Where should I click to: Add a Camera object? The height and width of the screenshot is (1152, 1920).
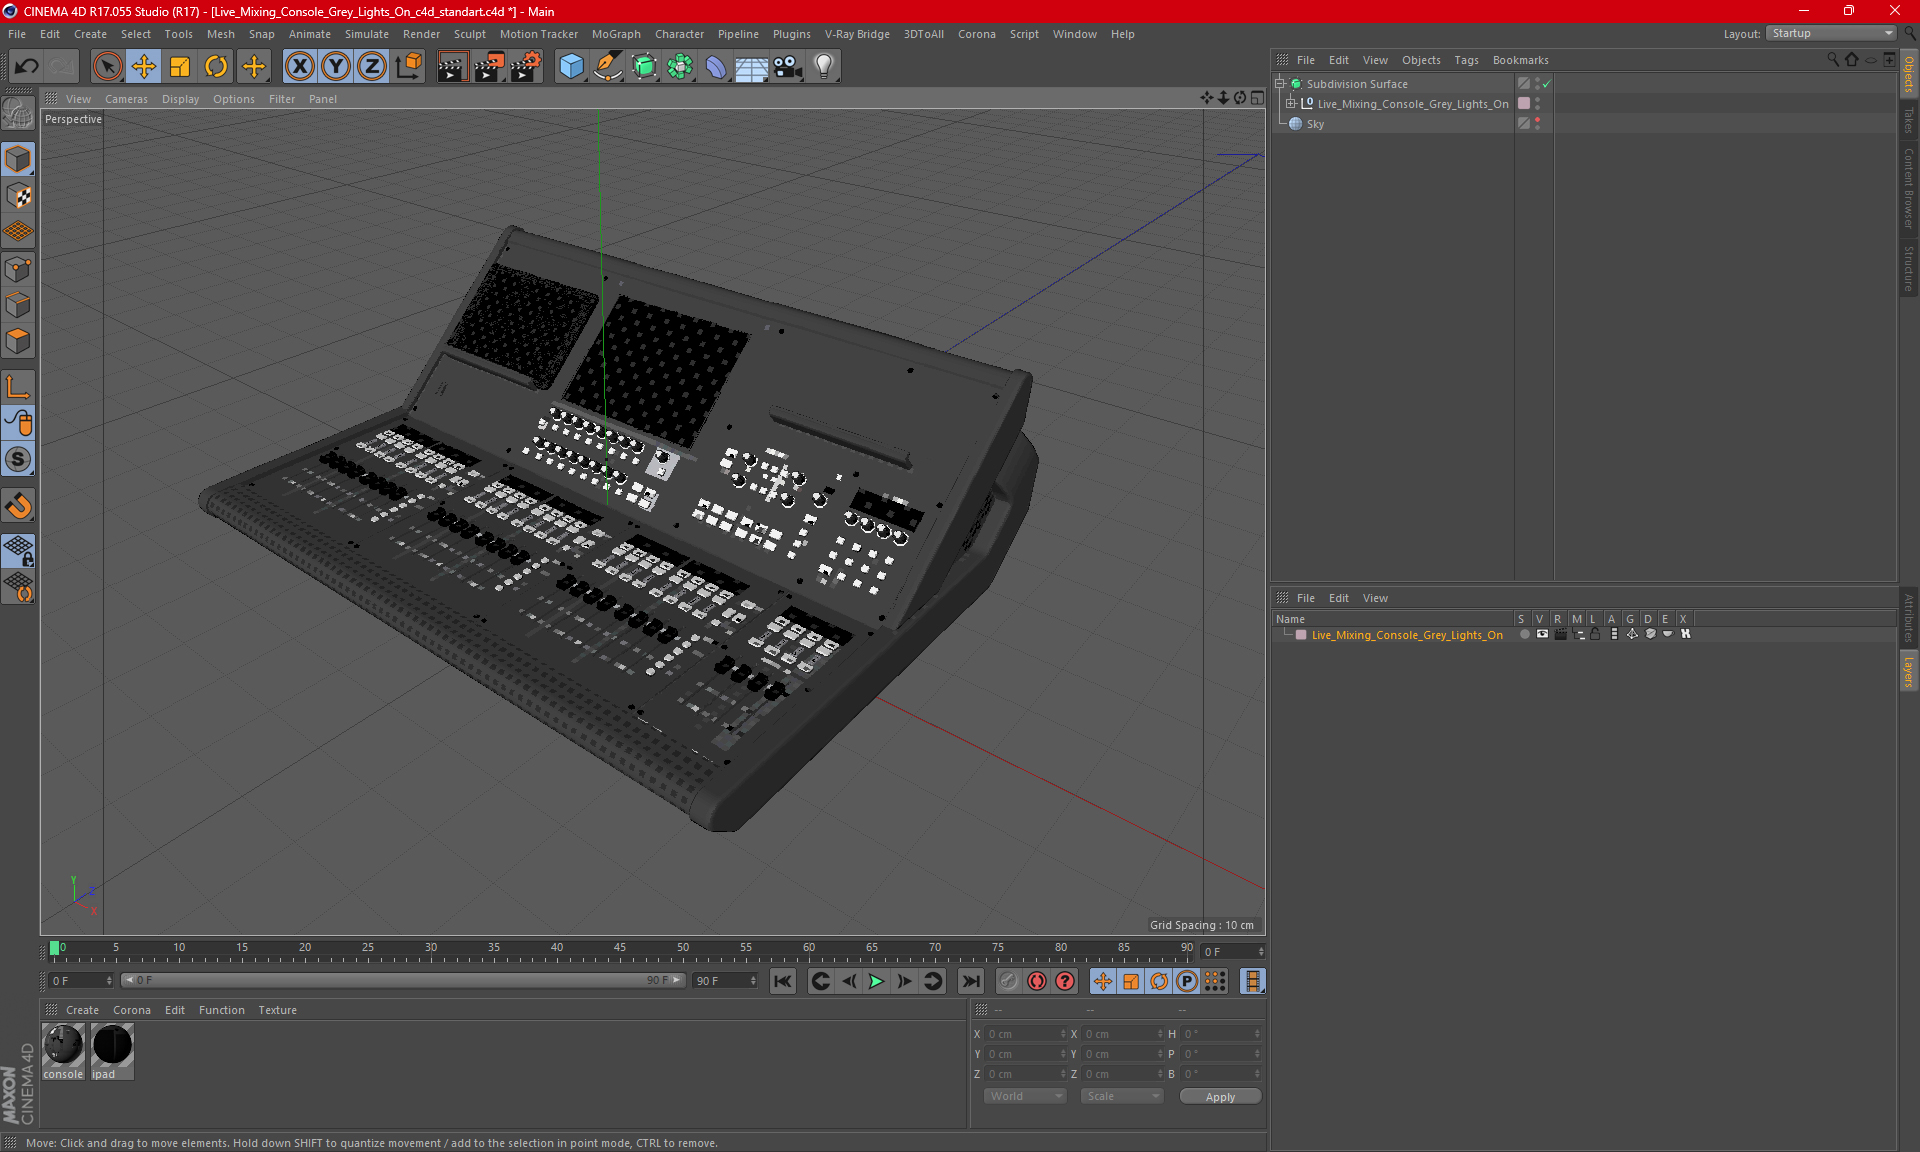coord(787,66)
